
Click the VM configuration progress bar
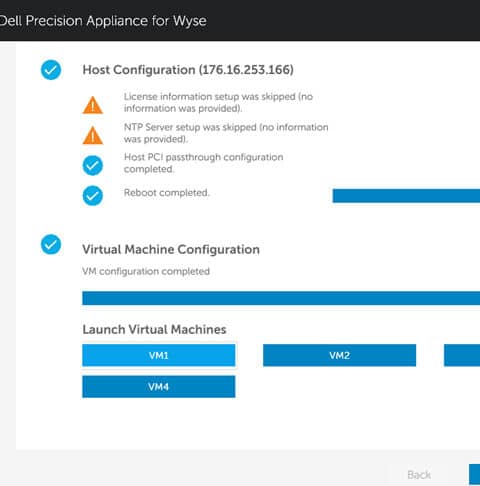[x=281, y=298]
